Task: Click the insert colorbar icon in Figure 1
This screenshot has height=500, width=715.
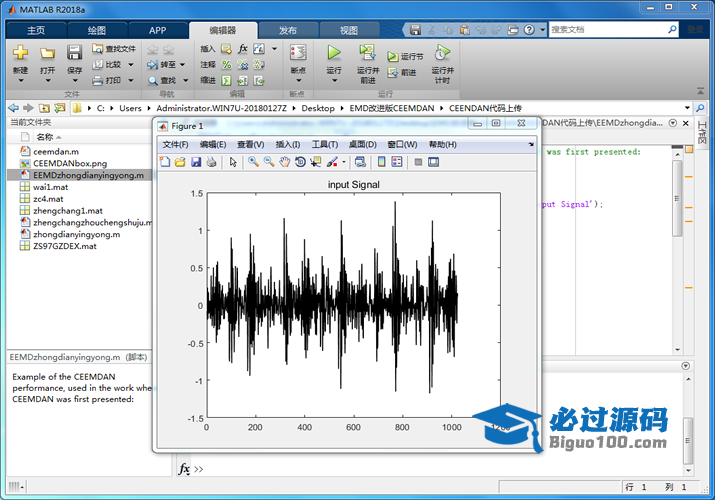Action: (x=382, y=162)
